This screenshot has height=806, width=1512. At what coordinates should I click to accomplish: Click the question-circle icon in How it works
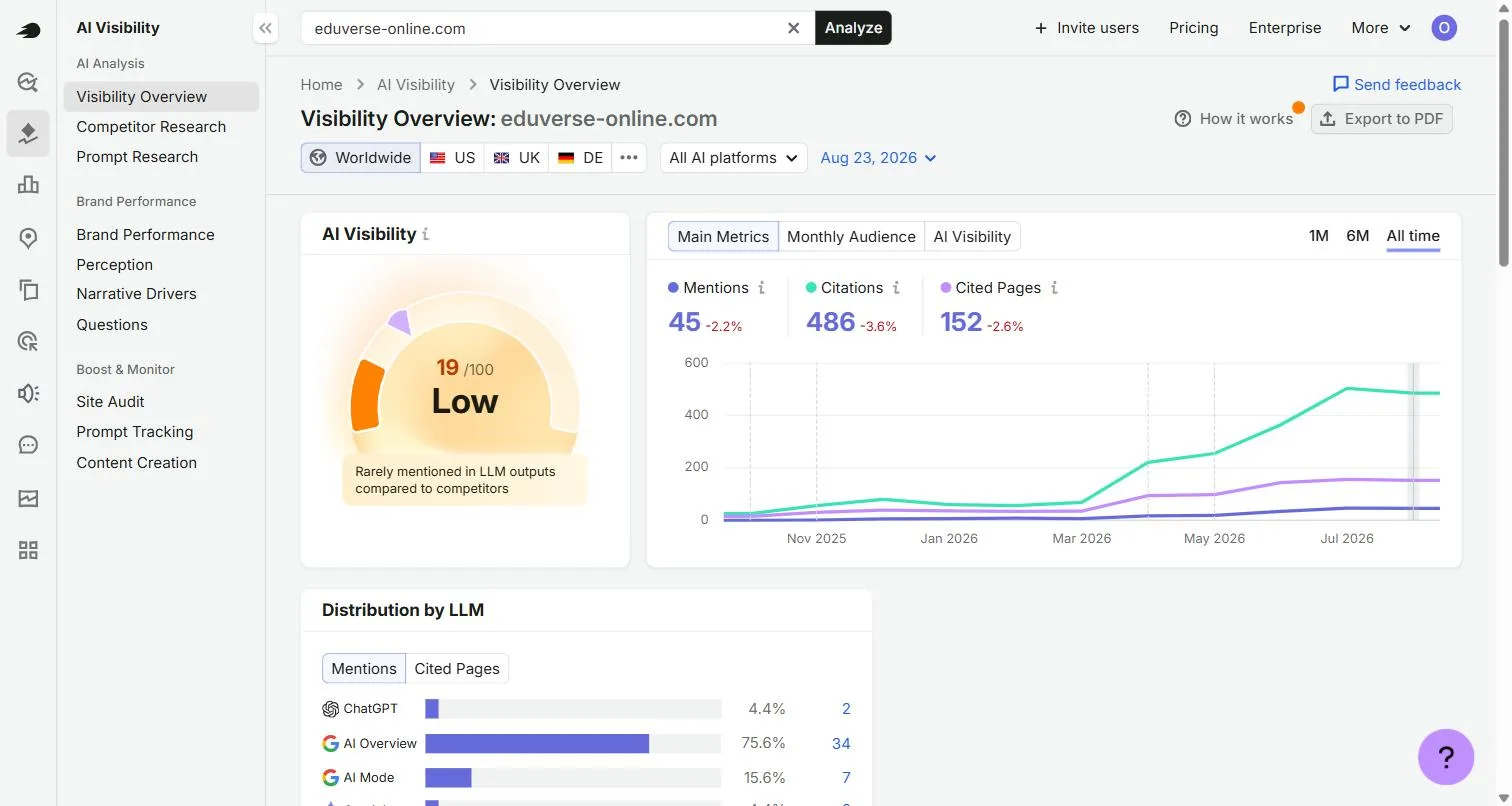(x=1183, y=119)
